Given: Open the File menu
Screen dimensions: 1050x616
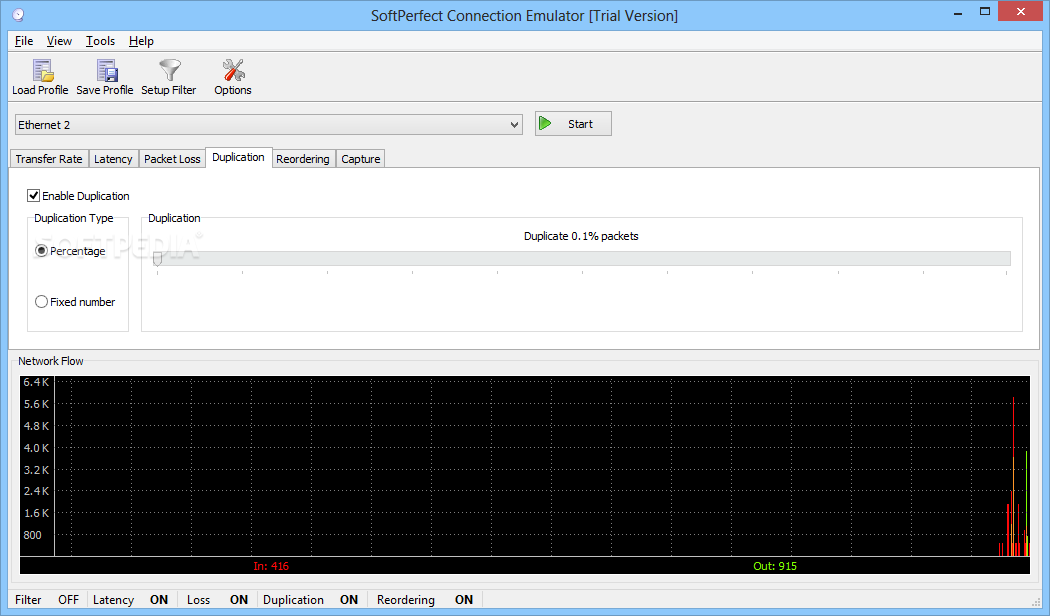Looking at the screenshot, I should pos(24,41).
